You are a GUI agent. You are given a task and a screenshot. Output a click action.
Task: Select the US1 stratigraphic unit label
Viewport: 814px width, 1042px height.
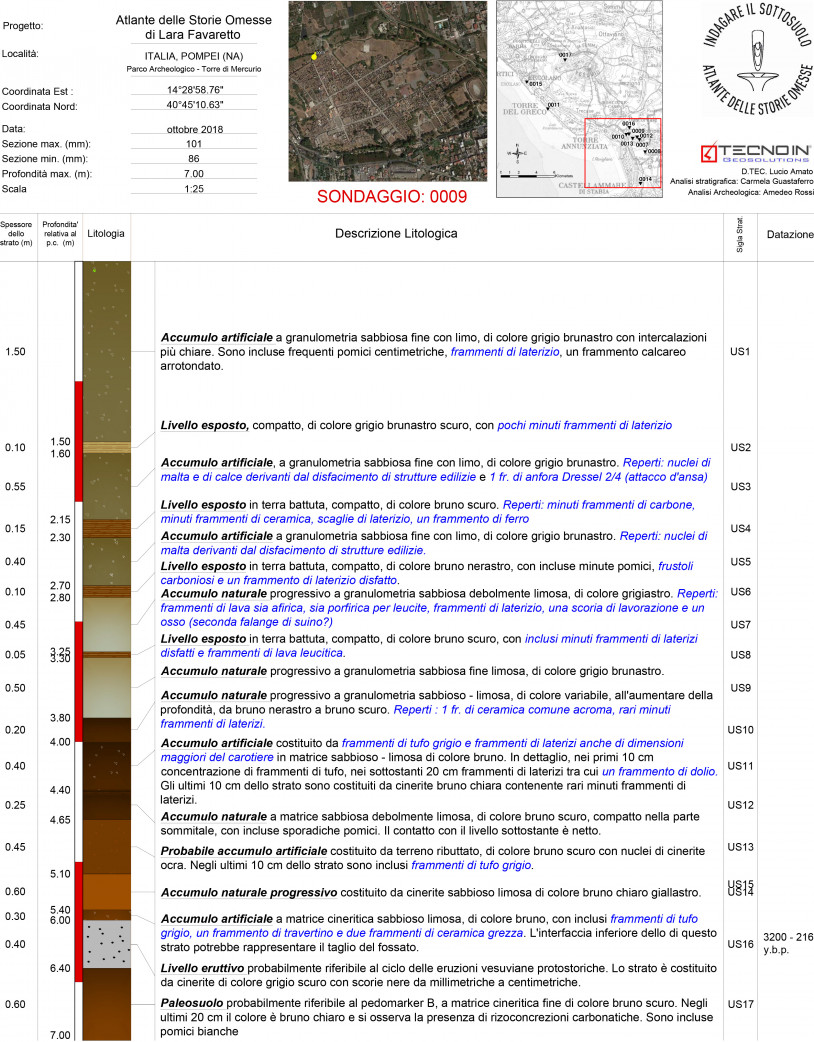click(740, 352)
